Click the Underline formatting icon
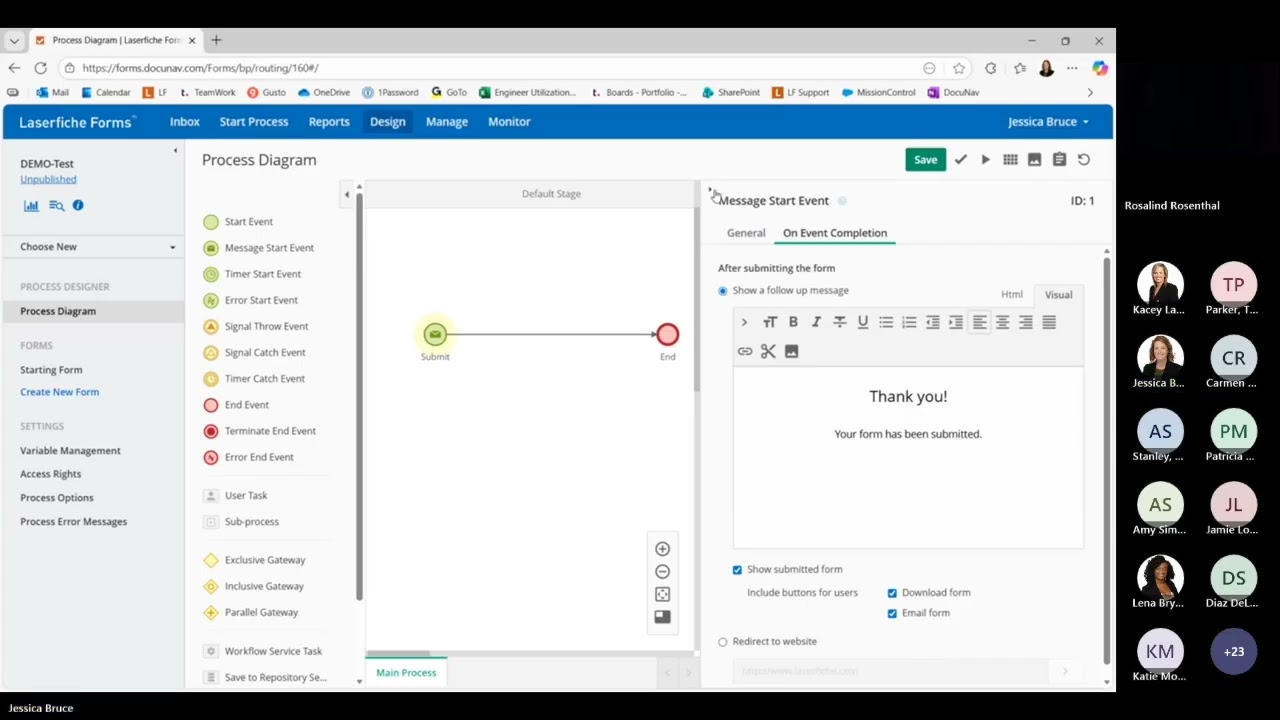Screen dimensions: 1280x720 click(862, 322)
